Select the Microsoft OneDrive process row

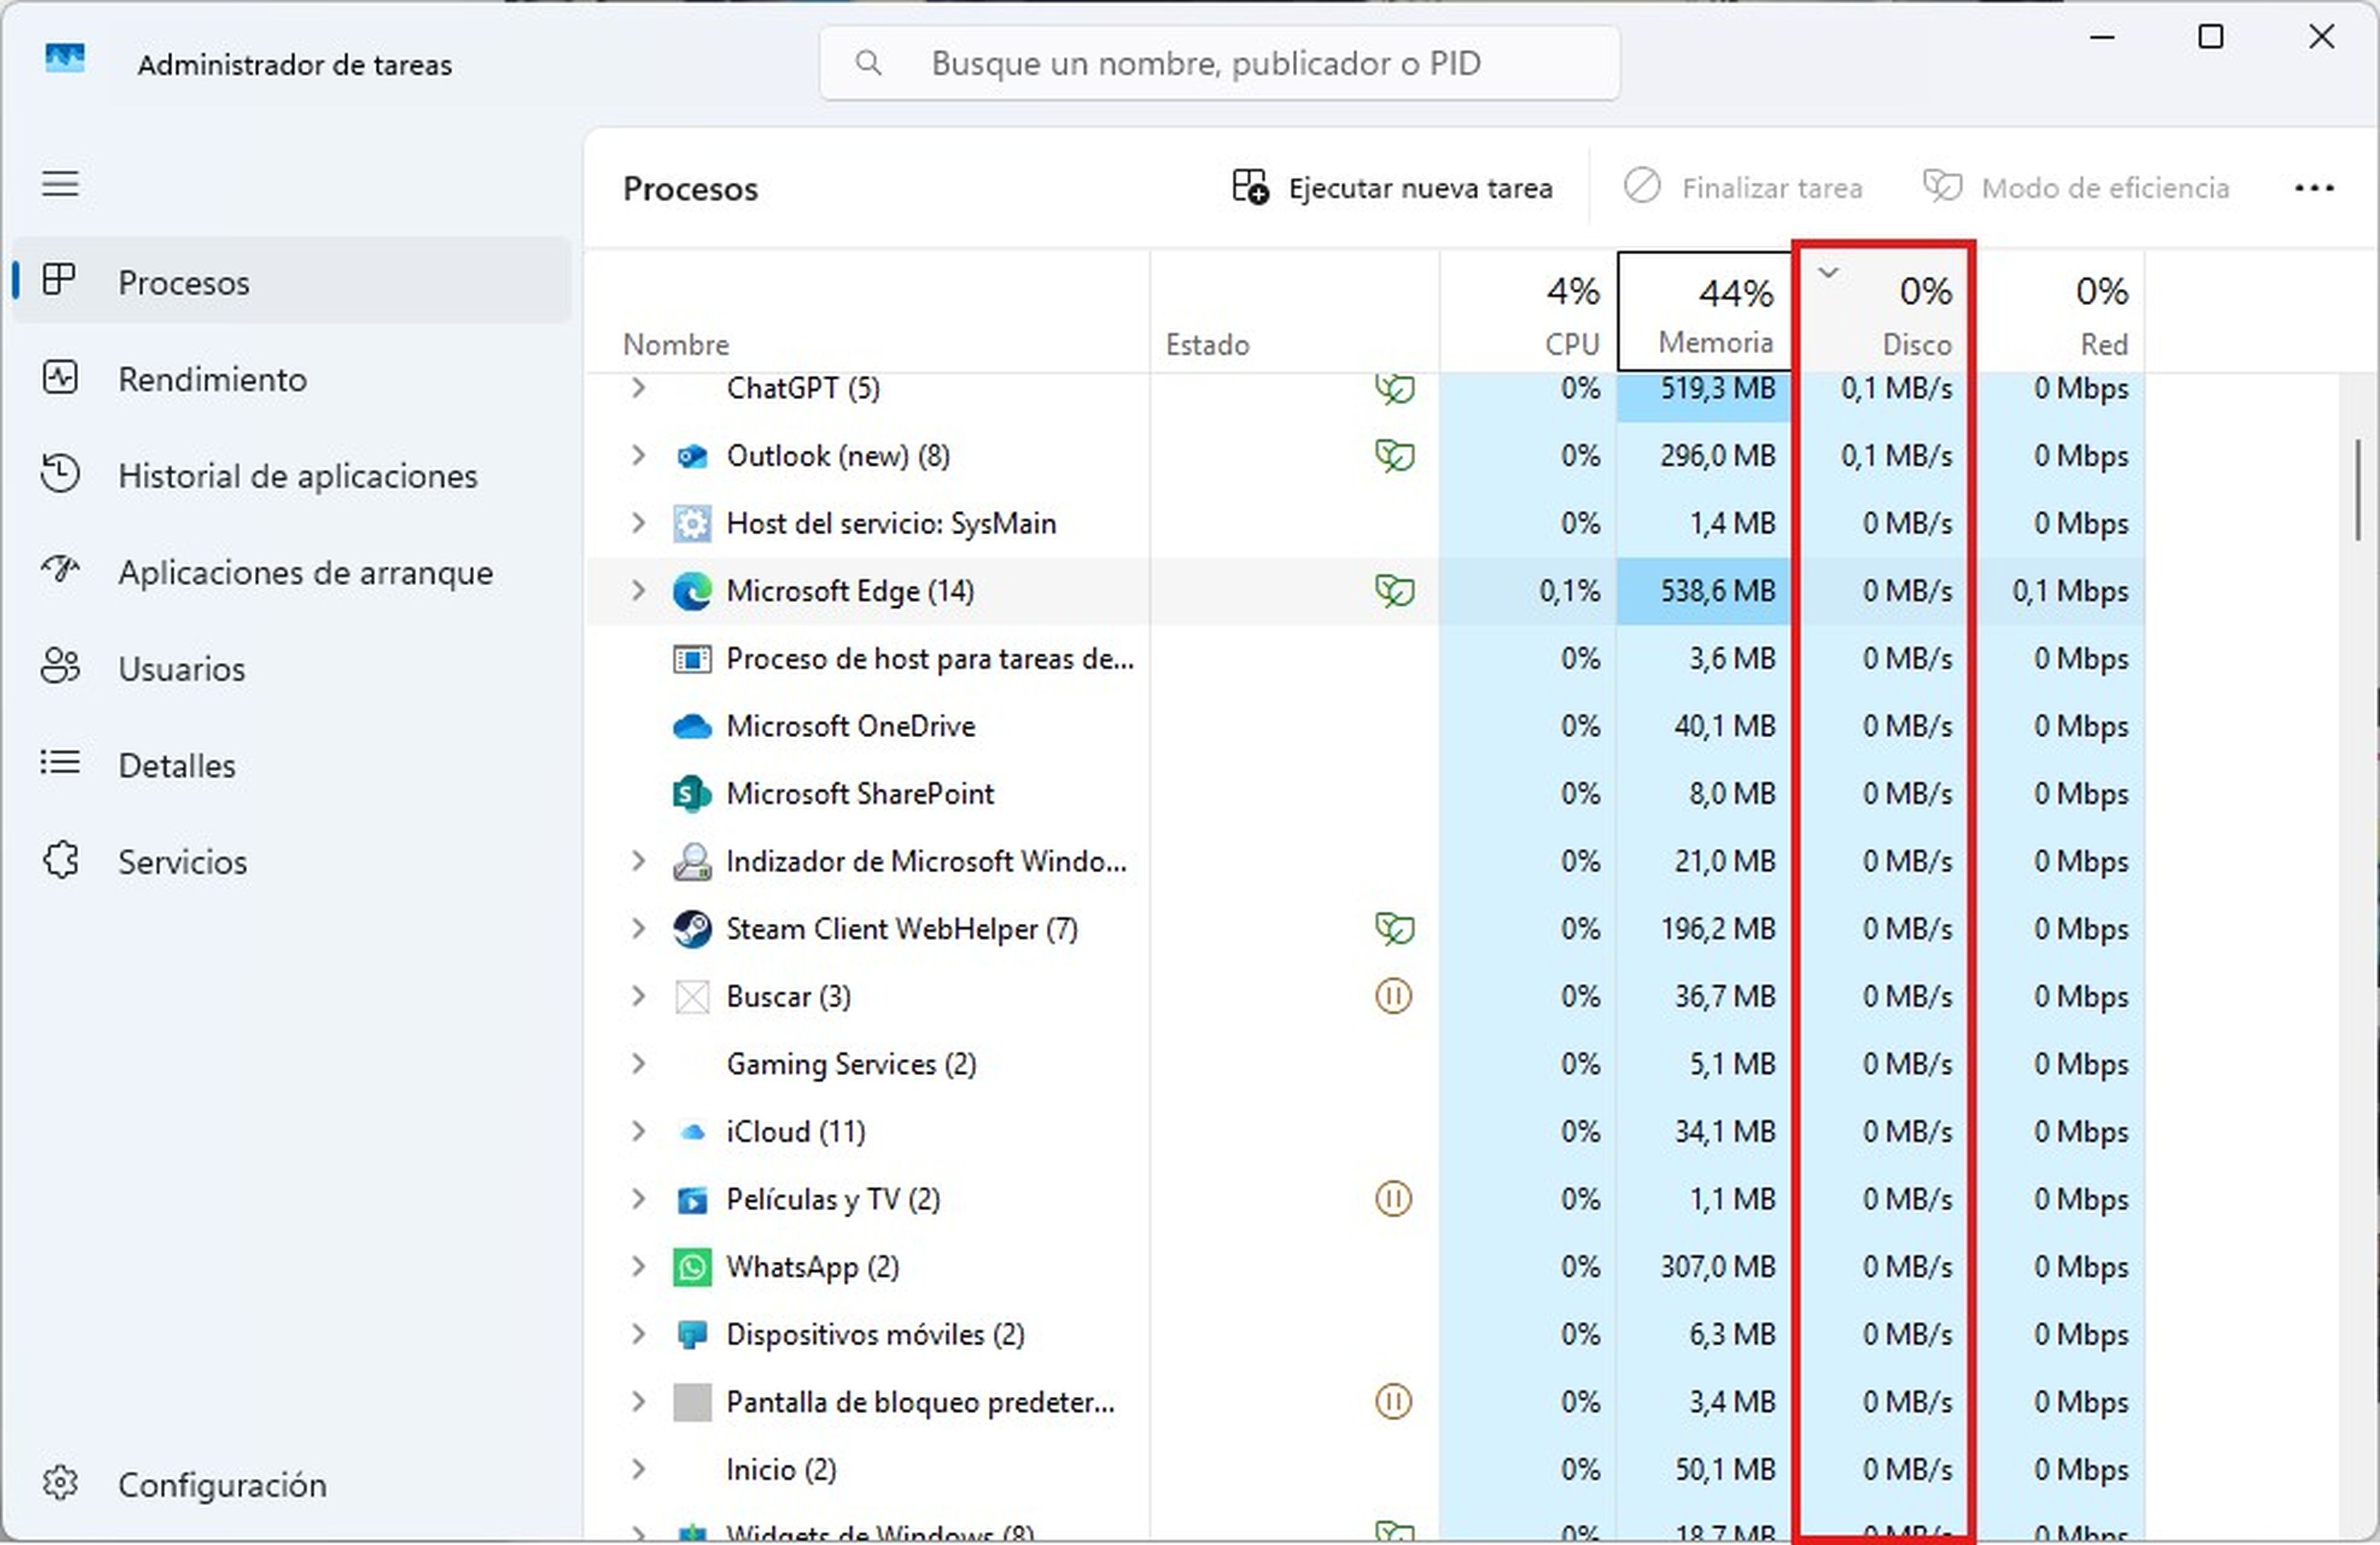[1365, 726]
